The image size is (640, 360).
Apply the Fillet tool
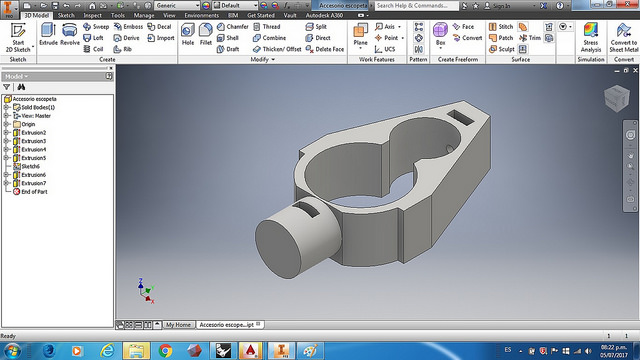point(206,34)
